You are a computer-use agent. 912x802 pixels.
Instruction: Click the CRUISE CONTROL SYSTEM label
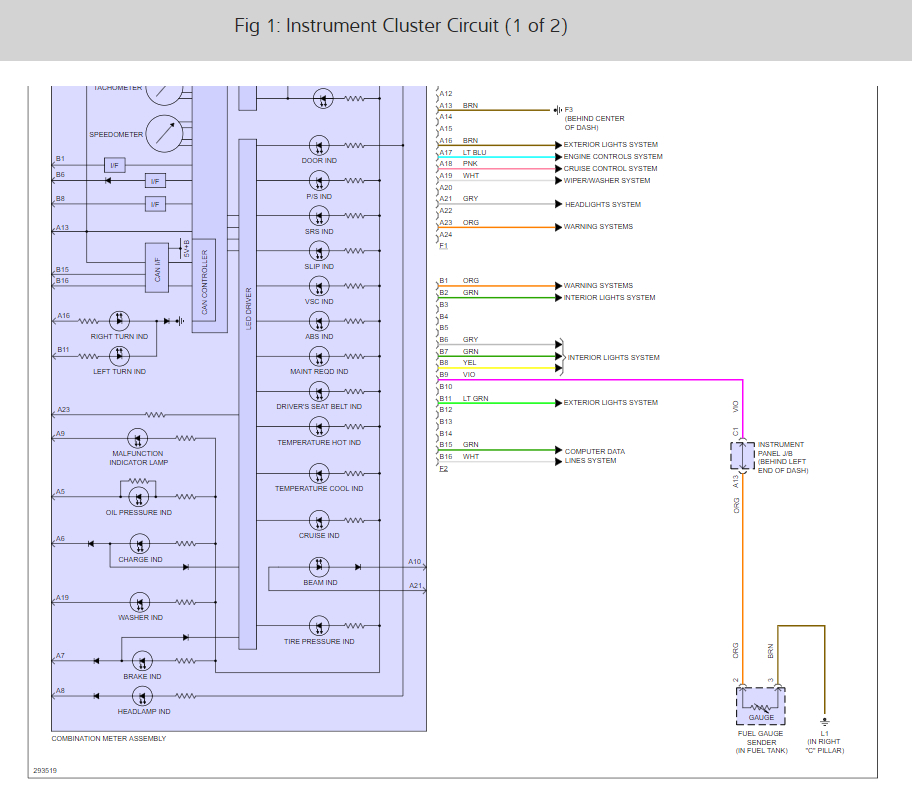point(610,169)
